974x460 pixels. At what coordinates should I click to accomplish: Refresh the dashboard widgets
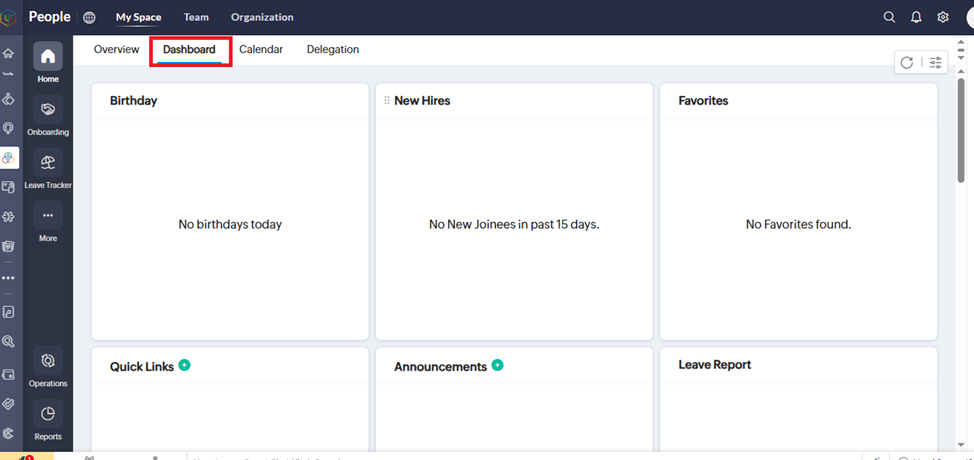[907, 63]
